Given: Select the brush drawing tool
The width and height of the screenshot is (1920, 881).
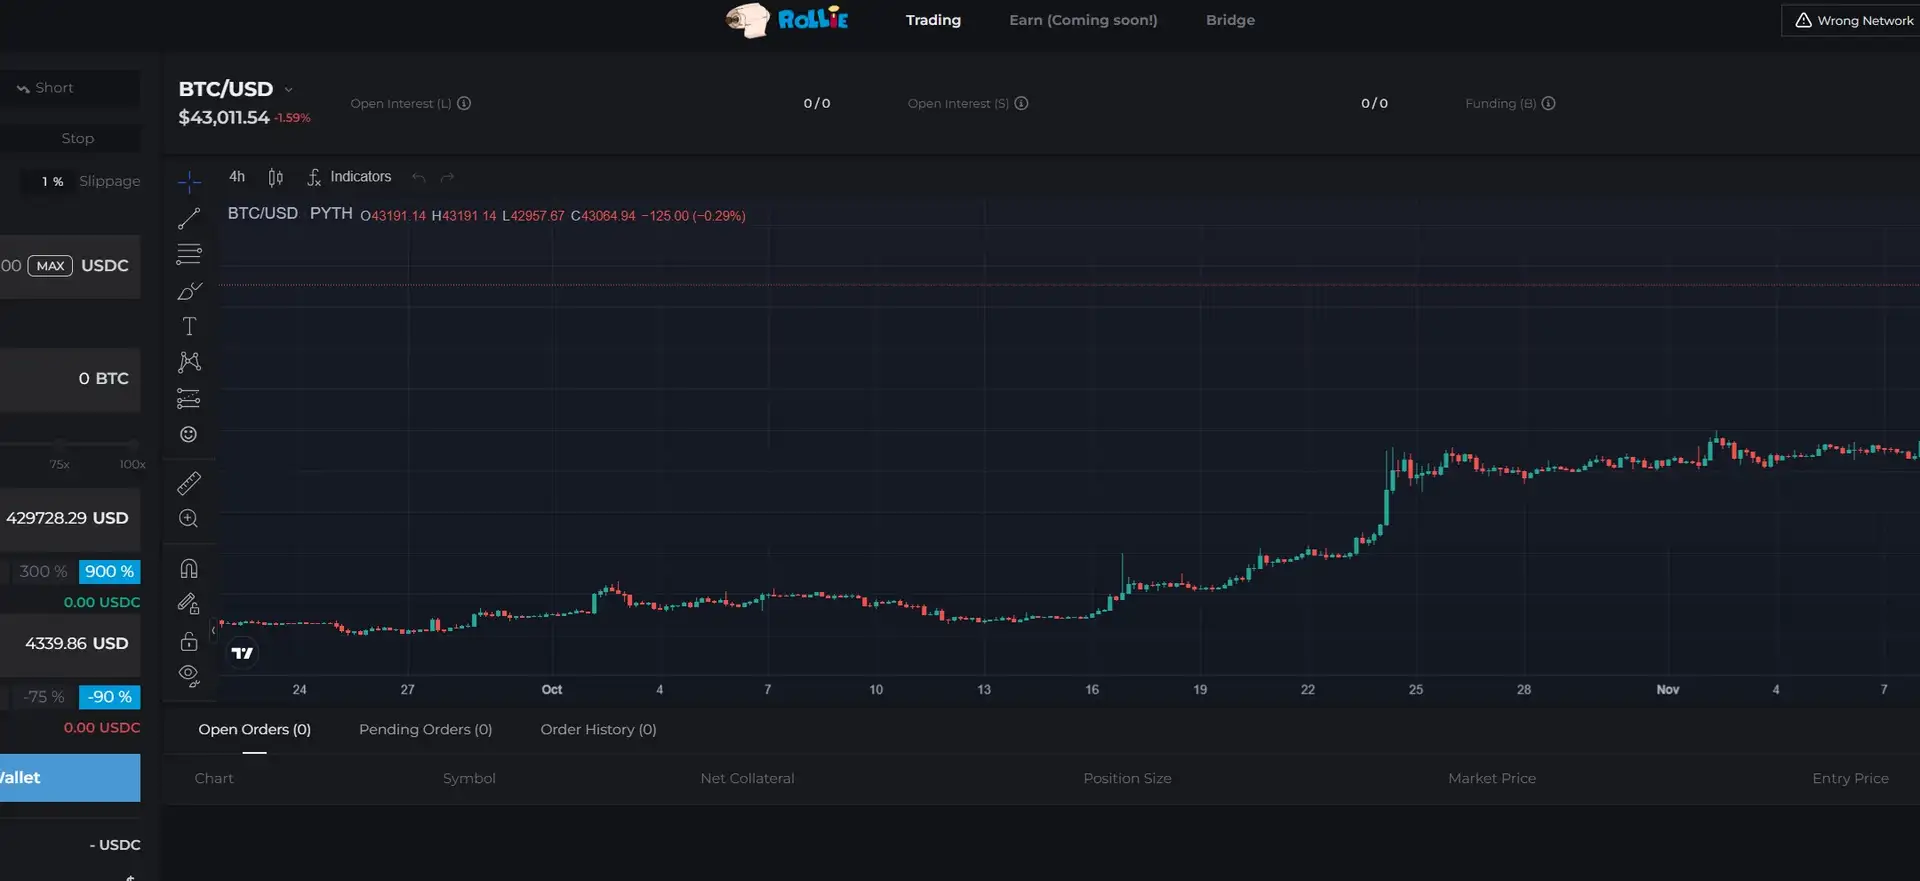Looking at the screenshot, I should tap(189, 291).
